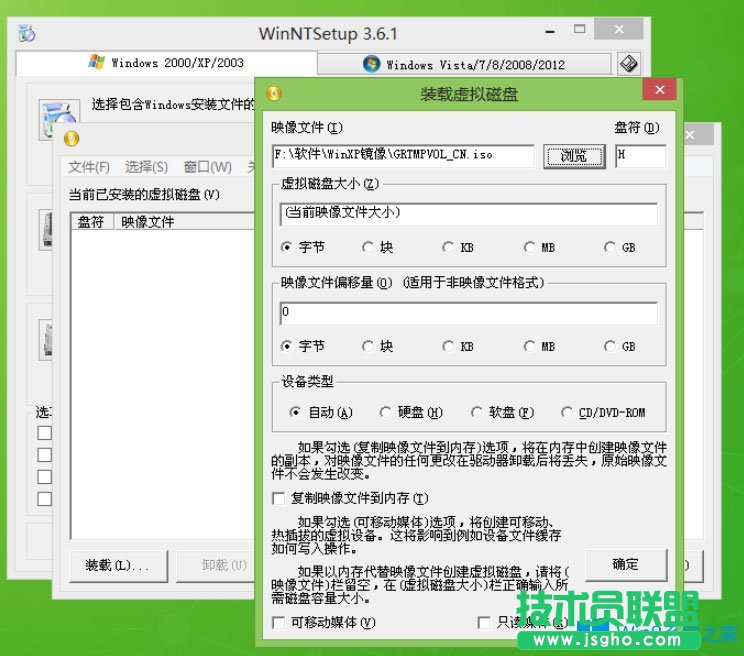
Task: Select MB unit for image offset
Action: click(x=539, y=346)
